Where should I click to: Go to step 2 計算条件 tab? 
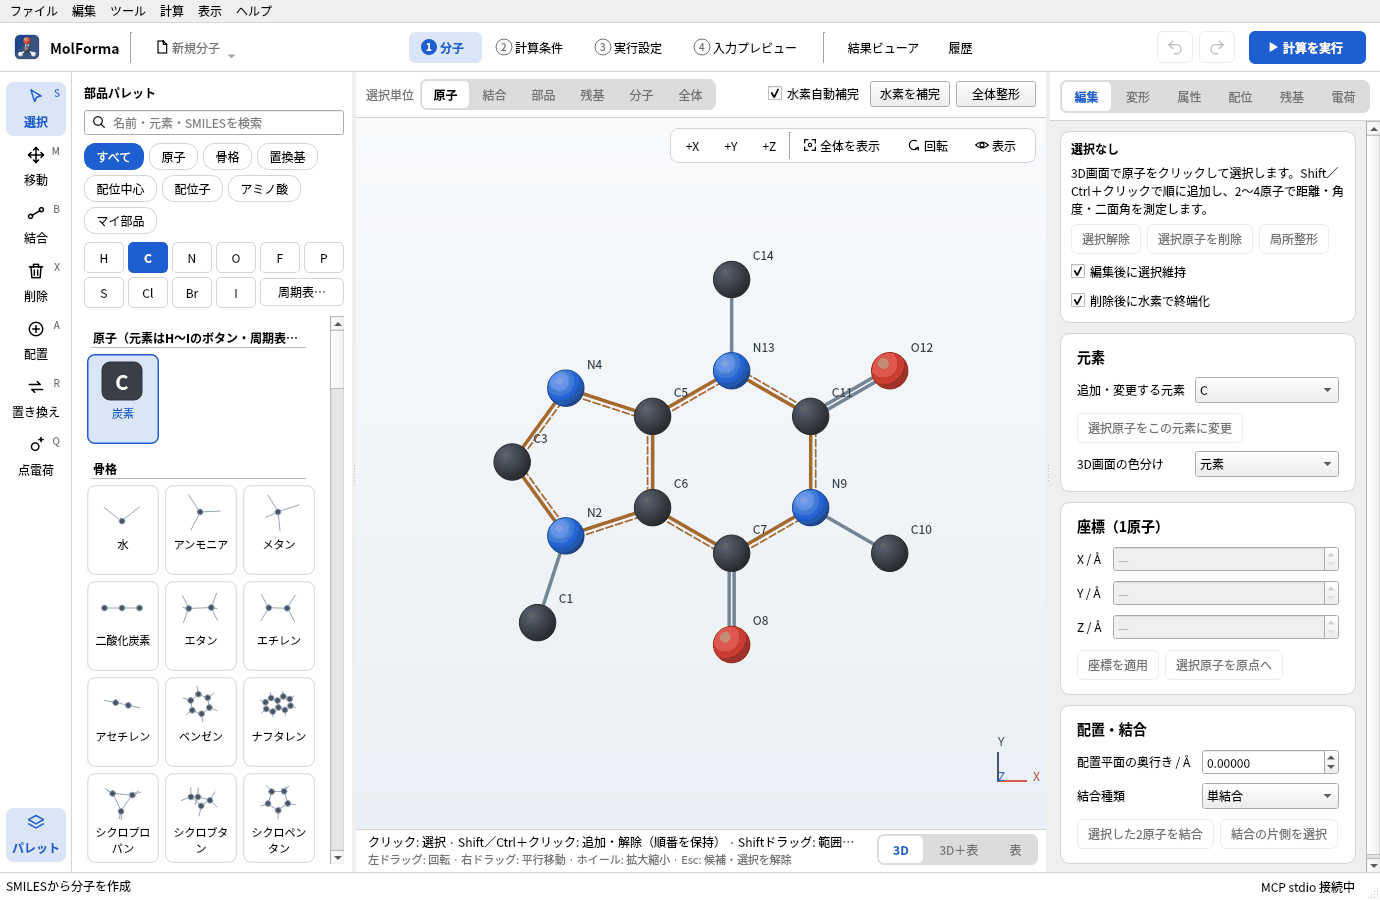coord(530,47)
